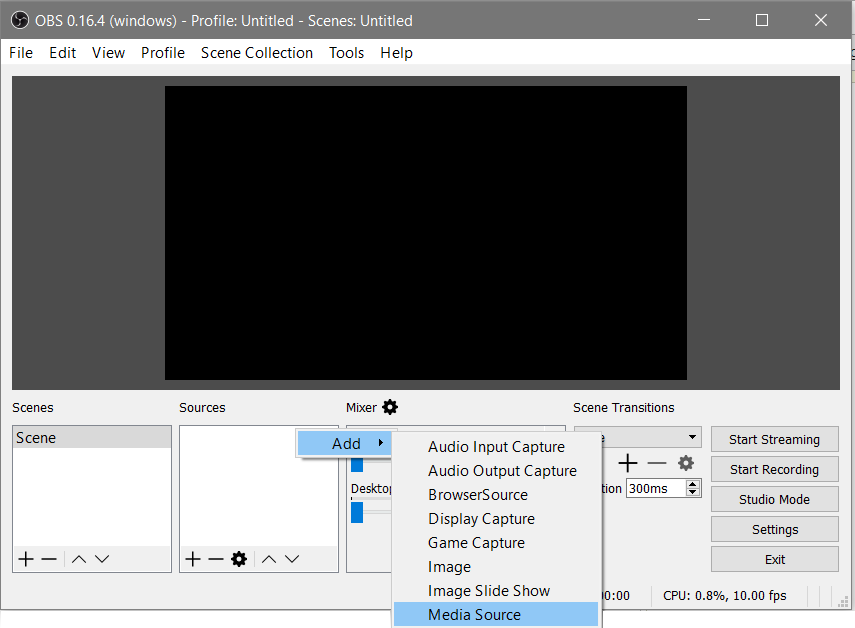Open transition properties with the Scene Transitions gear
This screenshot has height=628, width=855.
[686, 463]
